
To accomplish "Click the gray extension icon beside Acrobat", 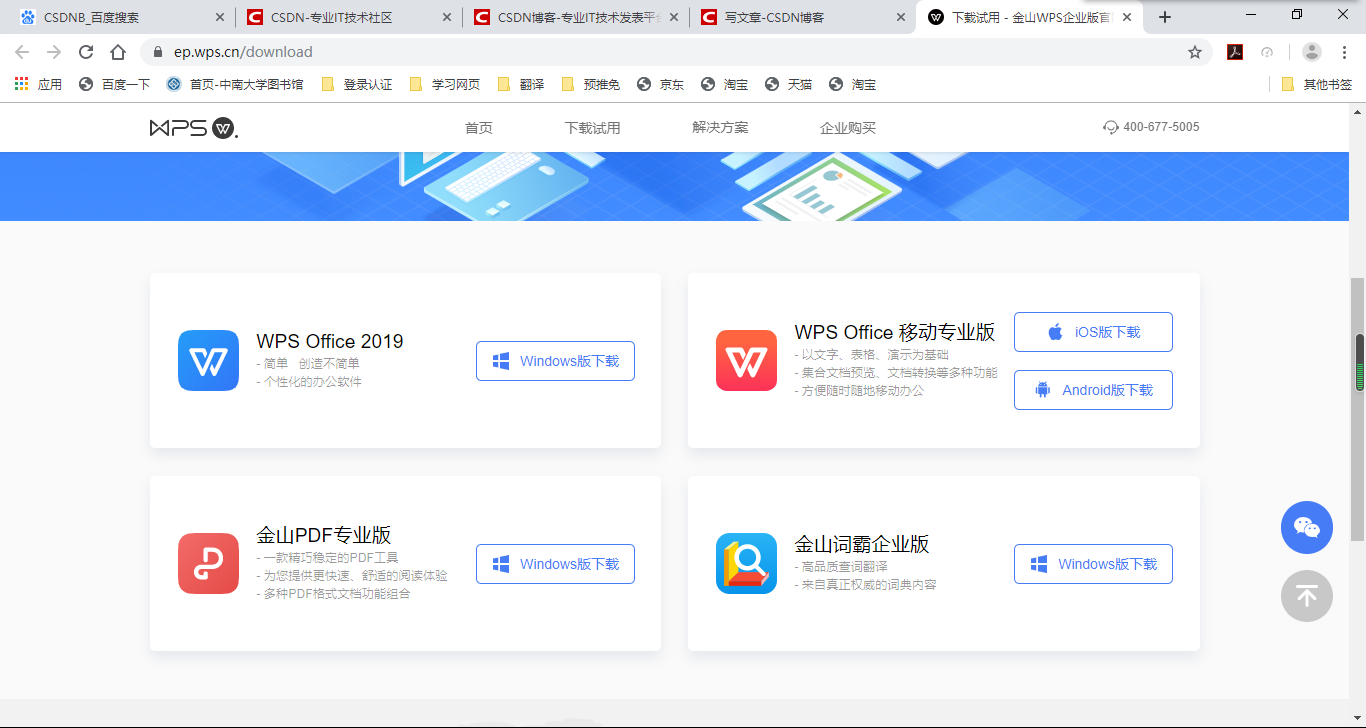I will pyautogui.click(x=1267, y=52).
